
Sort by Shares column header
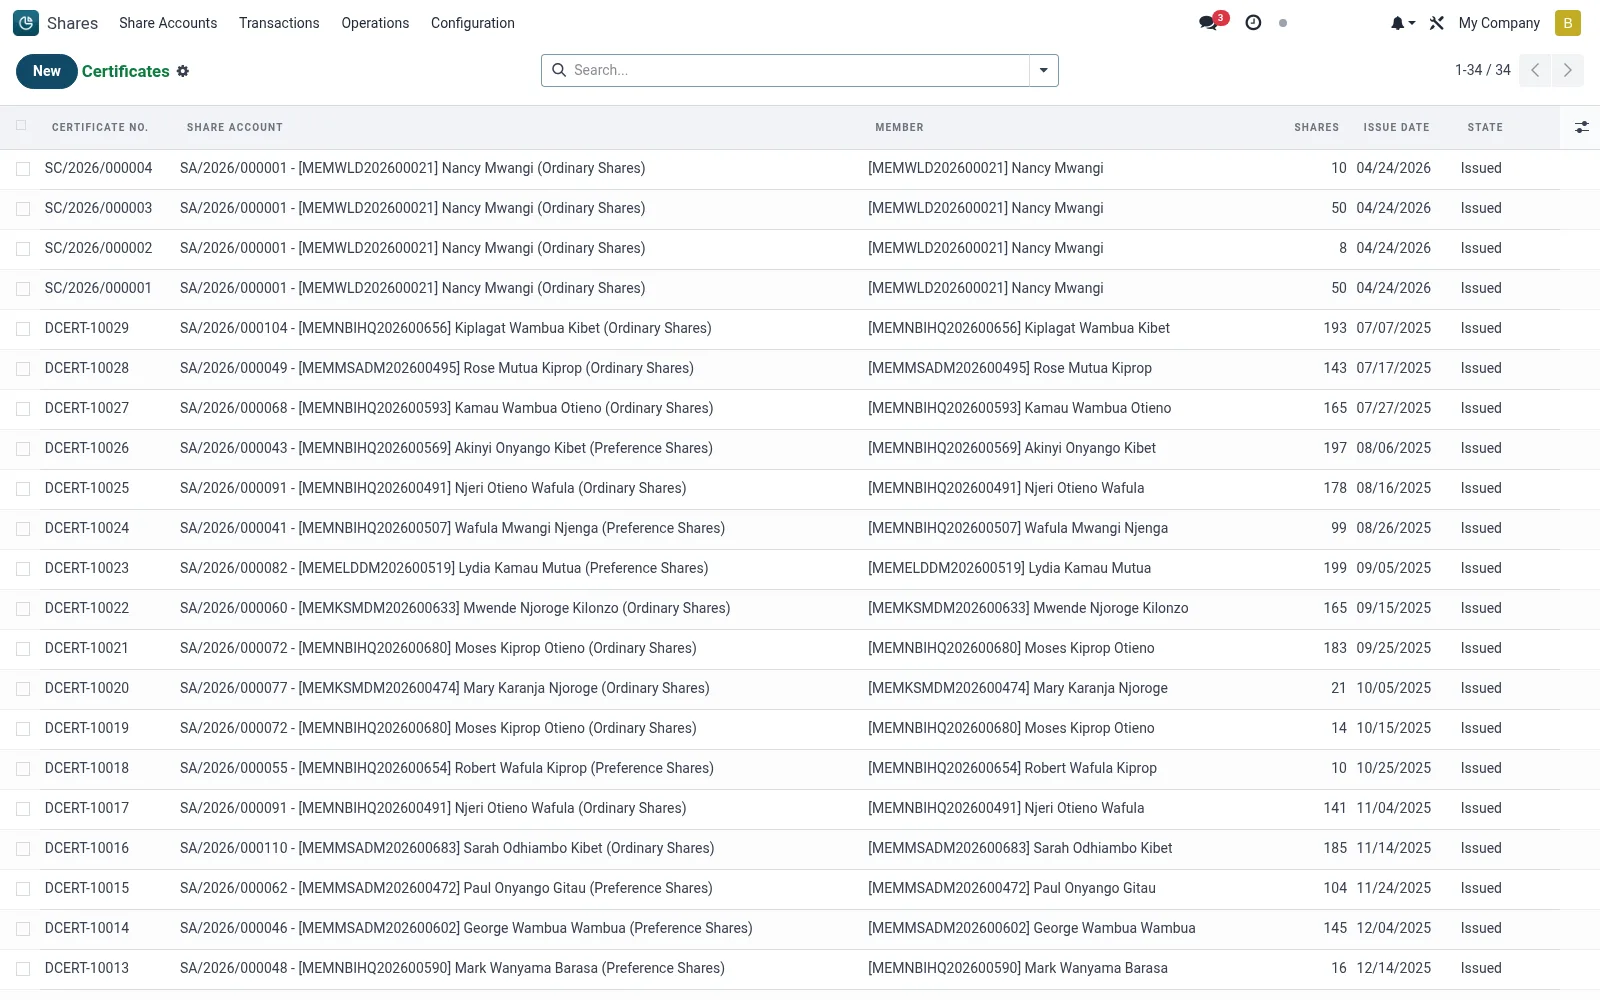click(1316, 127)
